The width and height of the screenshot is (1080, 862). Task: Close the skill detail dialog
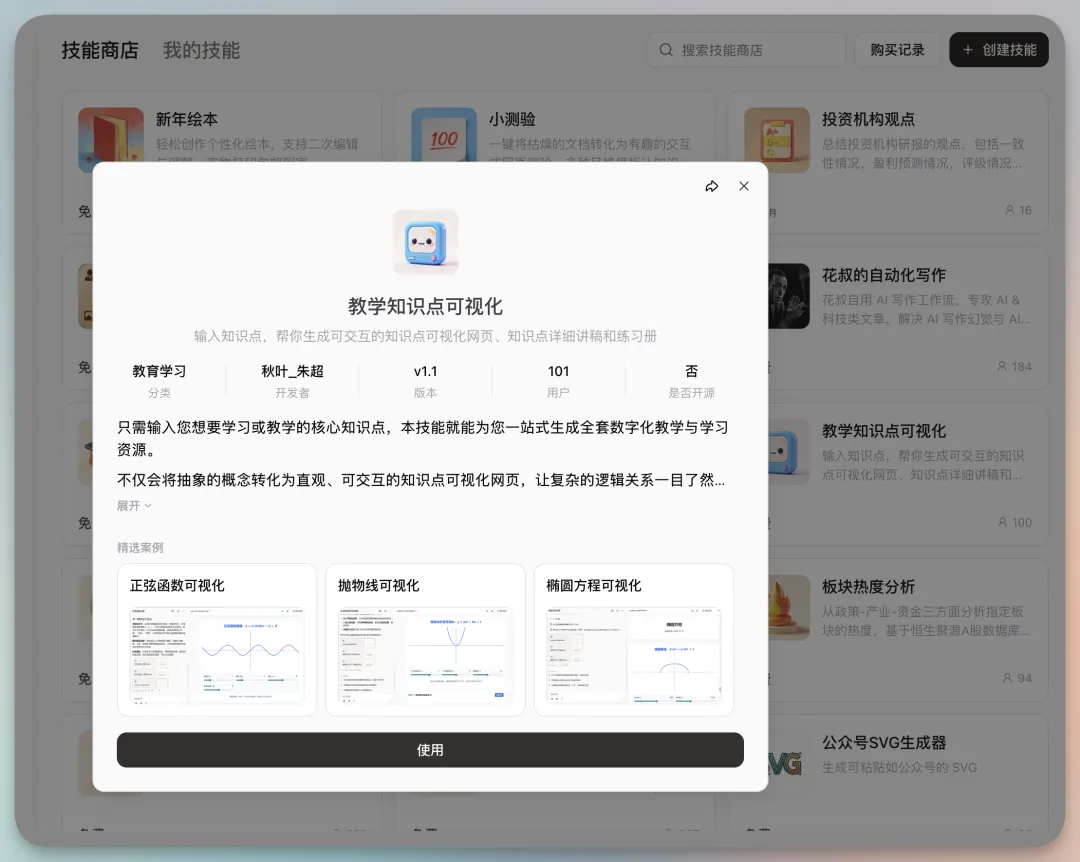[x=744, y=186]
